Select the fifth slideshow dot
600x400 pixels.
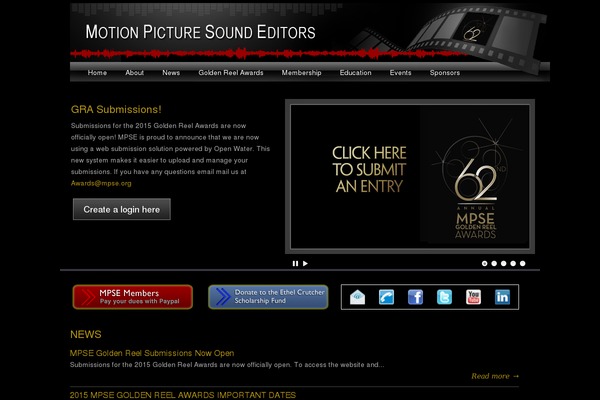[x=523, y=263]
